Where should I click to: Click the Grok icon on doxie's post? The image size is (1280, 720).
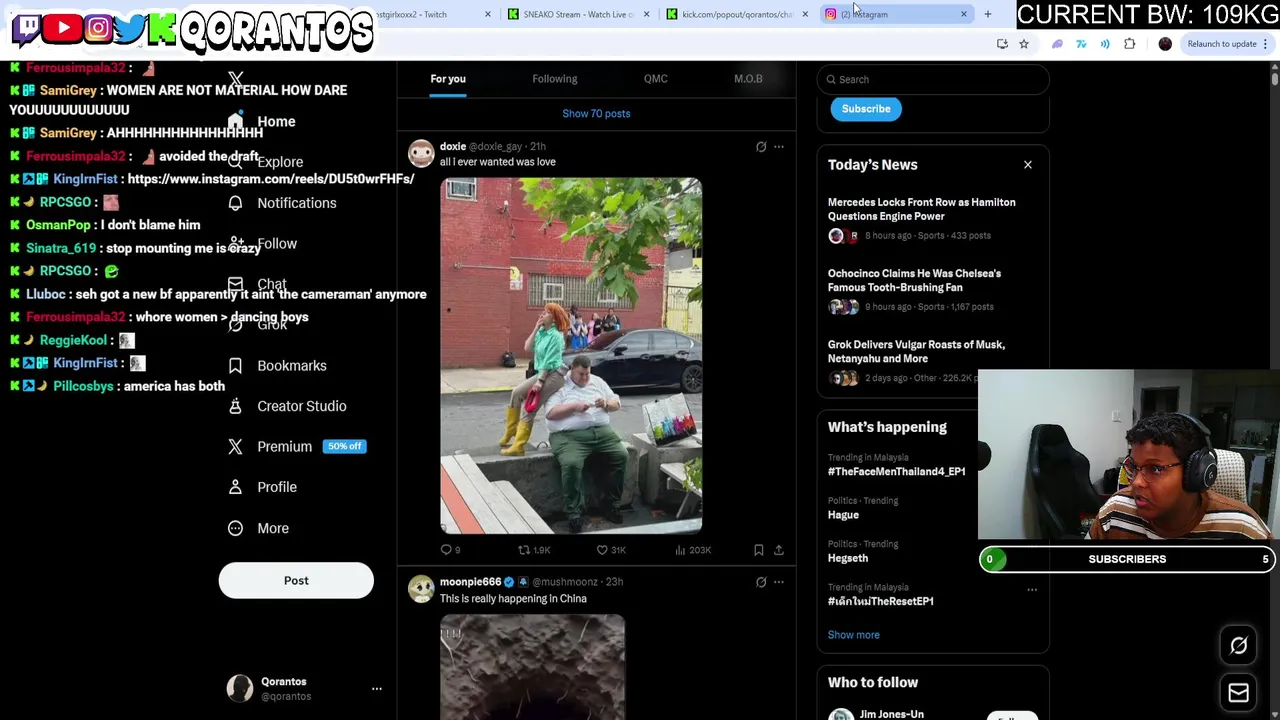[761, 147]
